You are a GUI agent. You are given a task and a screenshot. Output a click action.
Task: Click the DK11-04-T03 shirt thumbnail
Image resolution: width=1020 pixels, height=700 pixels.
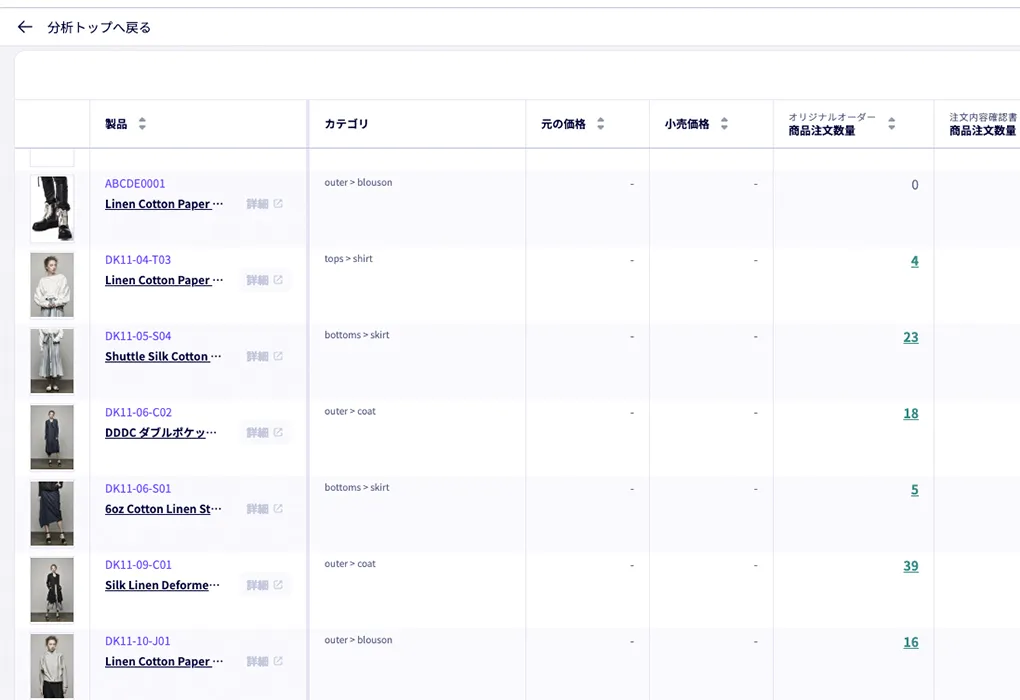[x=52, y=285]
